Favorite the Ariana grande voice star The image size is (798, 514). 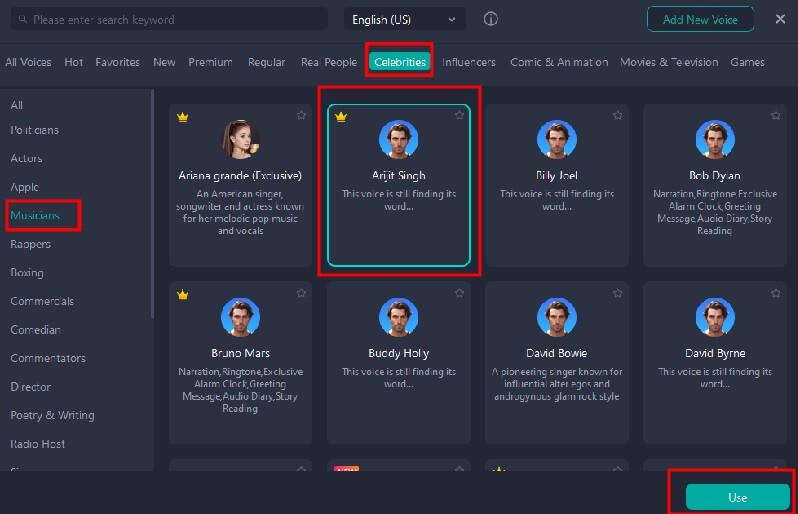(301, 116)
